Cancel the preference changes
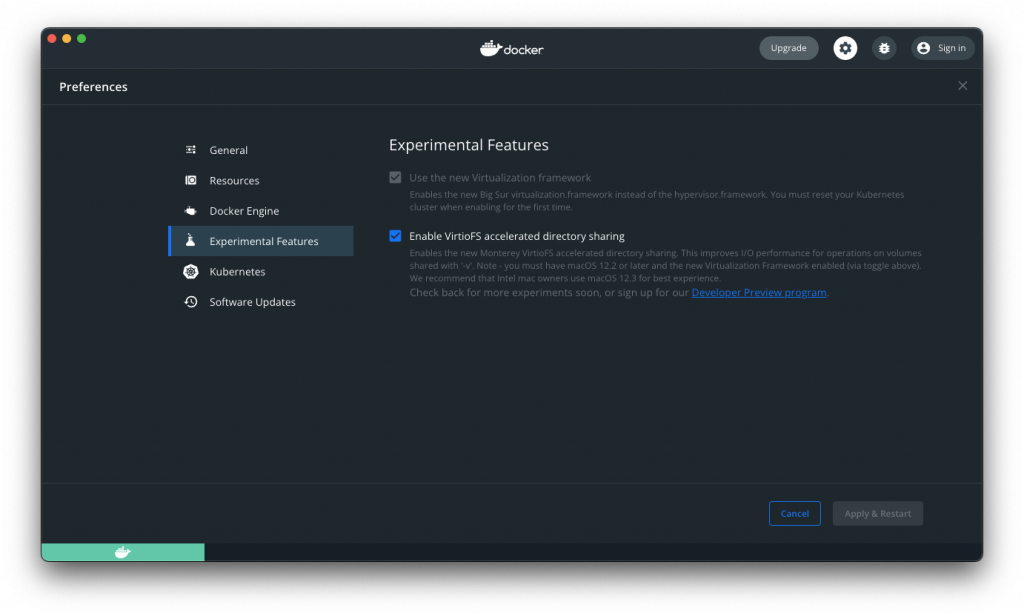The height and width of the screenshot is (616, 1024). [x=794, y=513]
